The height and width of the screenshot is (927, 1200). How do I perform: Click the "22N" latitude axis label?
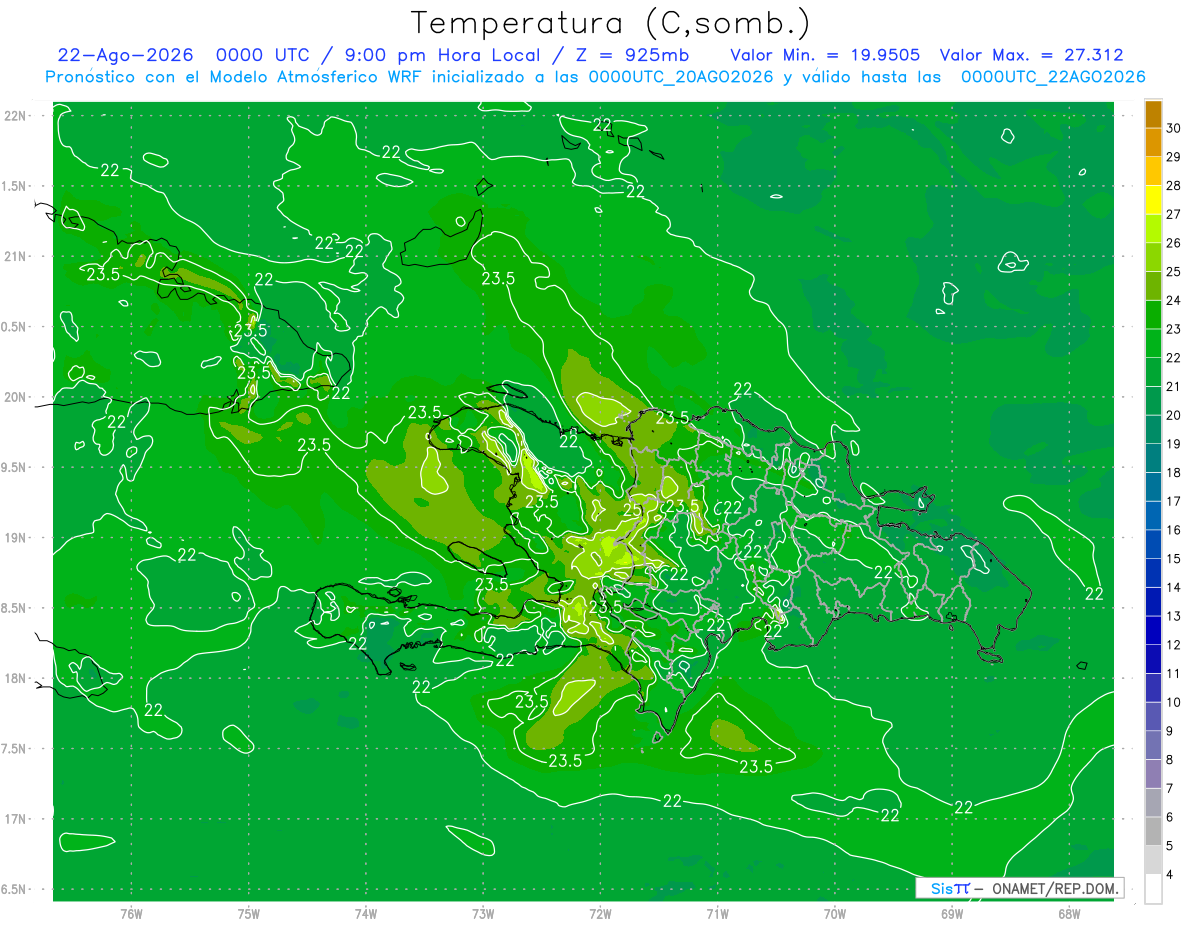(x=16, y=116)
